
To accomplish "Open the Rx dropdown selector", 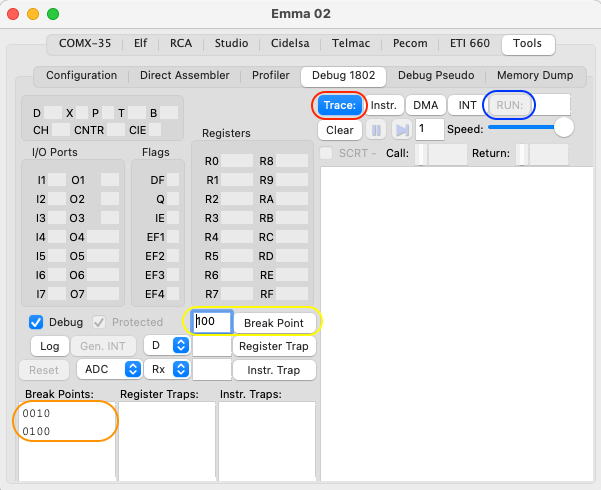I will pyautogui.click(x=167, y=369).
